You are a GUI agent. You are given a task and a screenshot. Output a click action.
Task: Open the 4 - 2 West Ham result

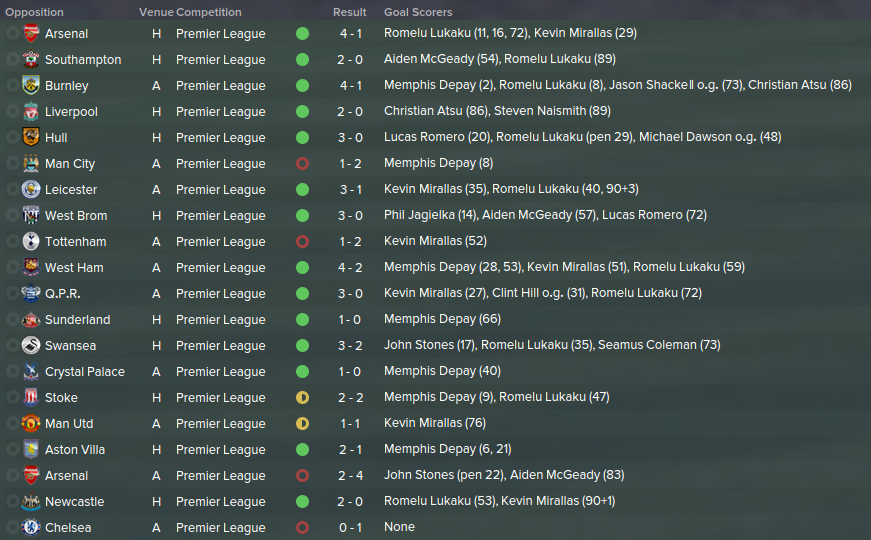coord(351,268)
